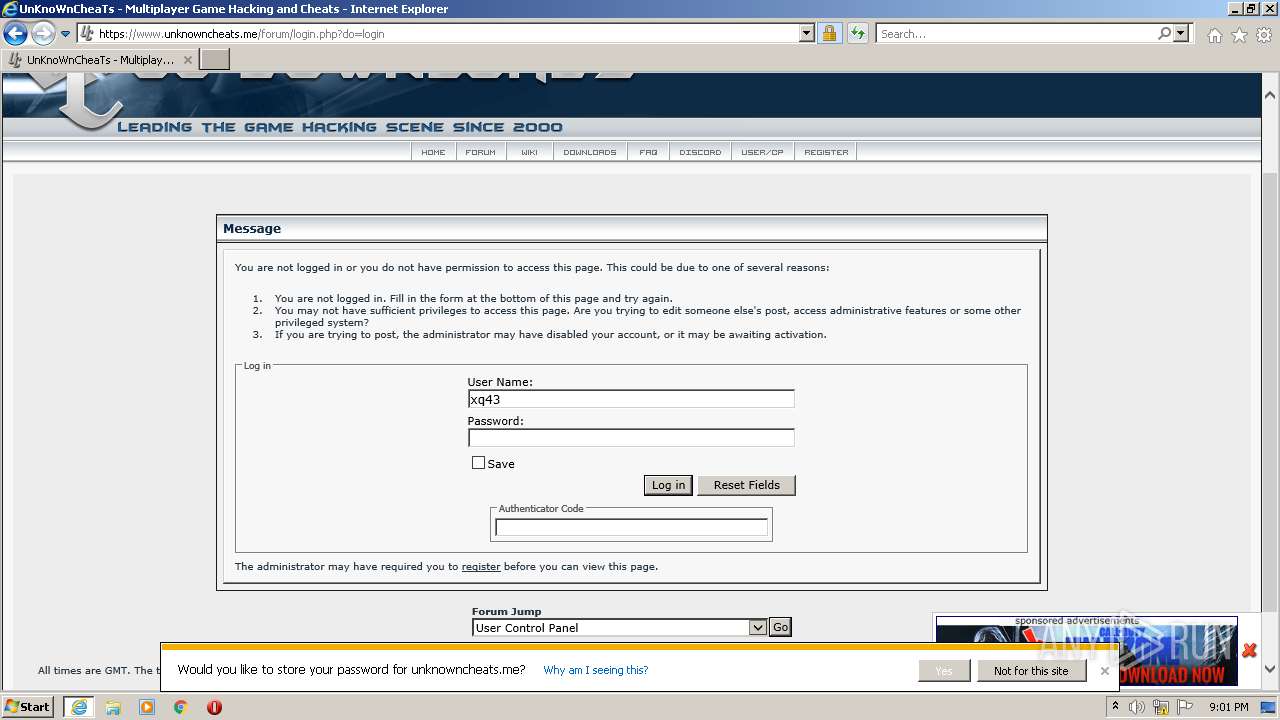Choose Yes to store password

[x=944, y=671]
